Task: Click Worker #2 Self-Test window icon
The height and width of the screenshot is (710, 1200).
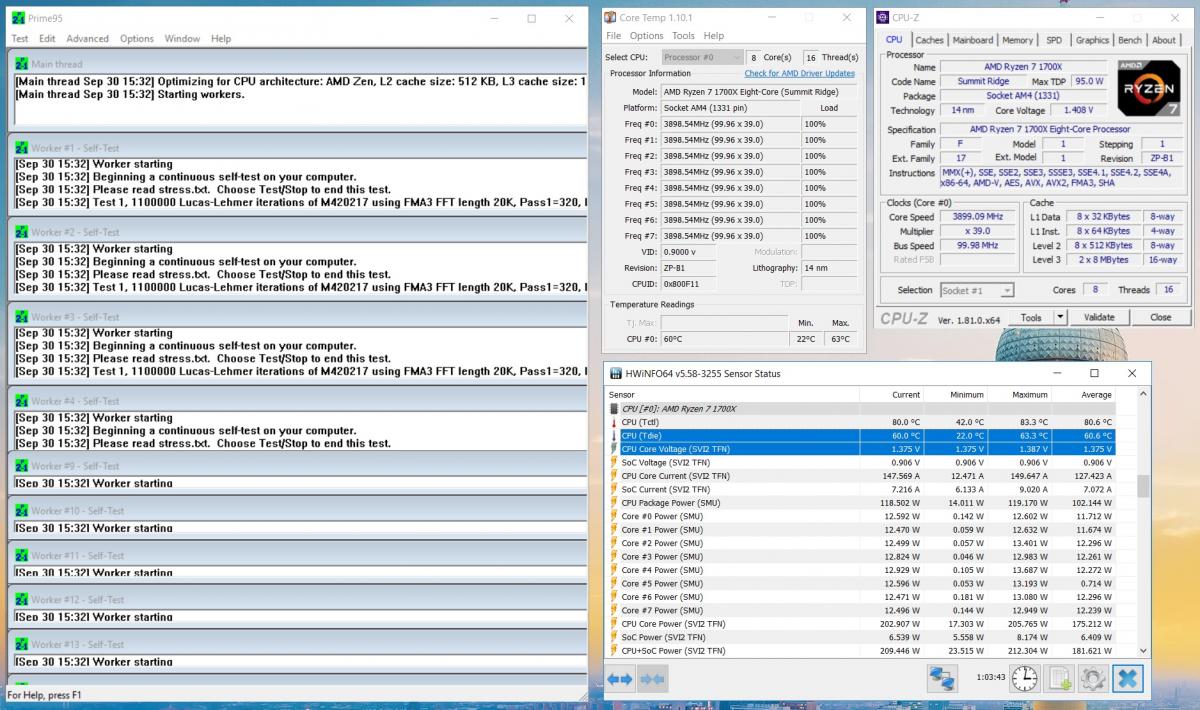Action: (x=22, y=232)
